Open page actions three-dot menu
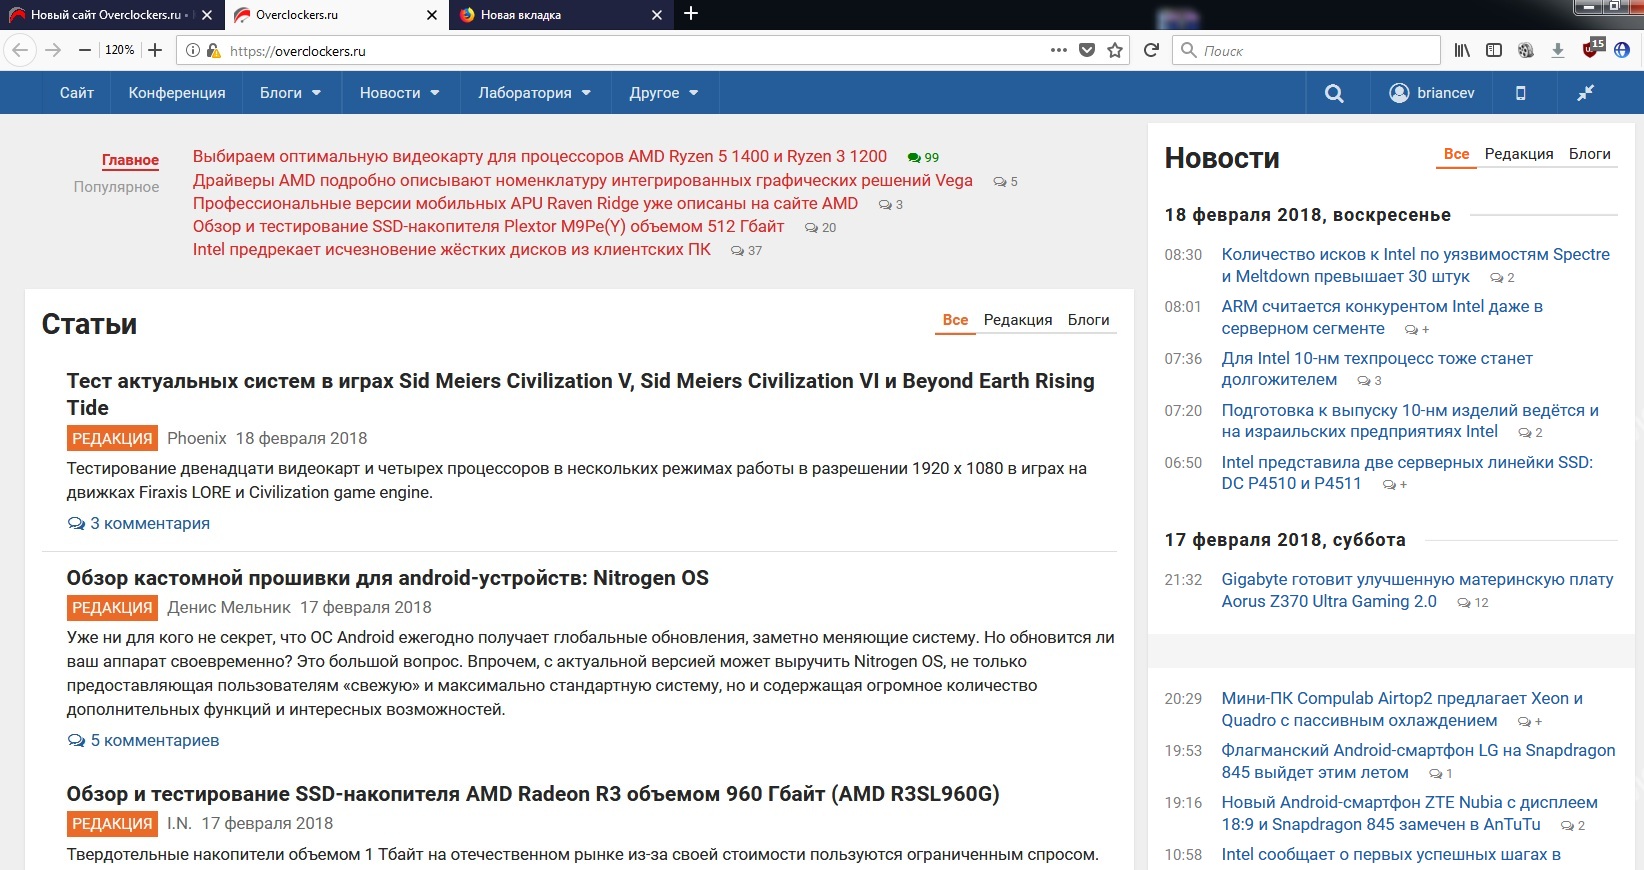 pyautogui.click(x=1059, y=50)
